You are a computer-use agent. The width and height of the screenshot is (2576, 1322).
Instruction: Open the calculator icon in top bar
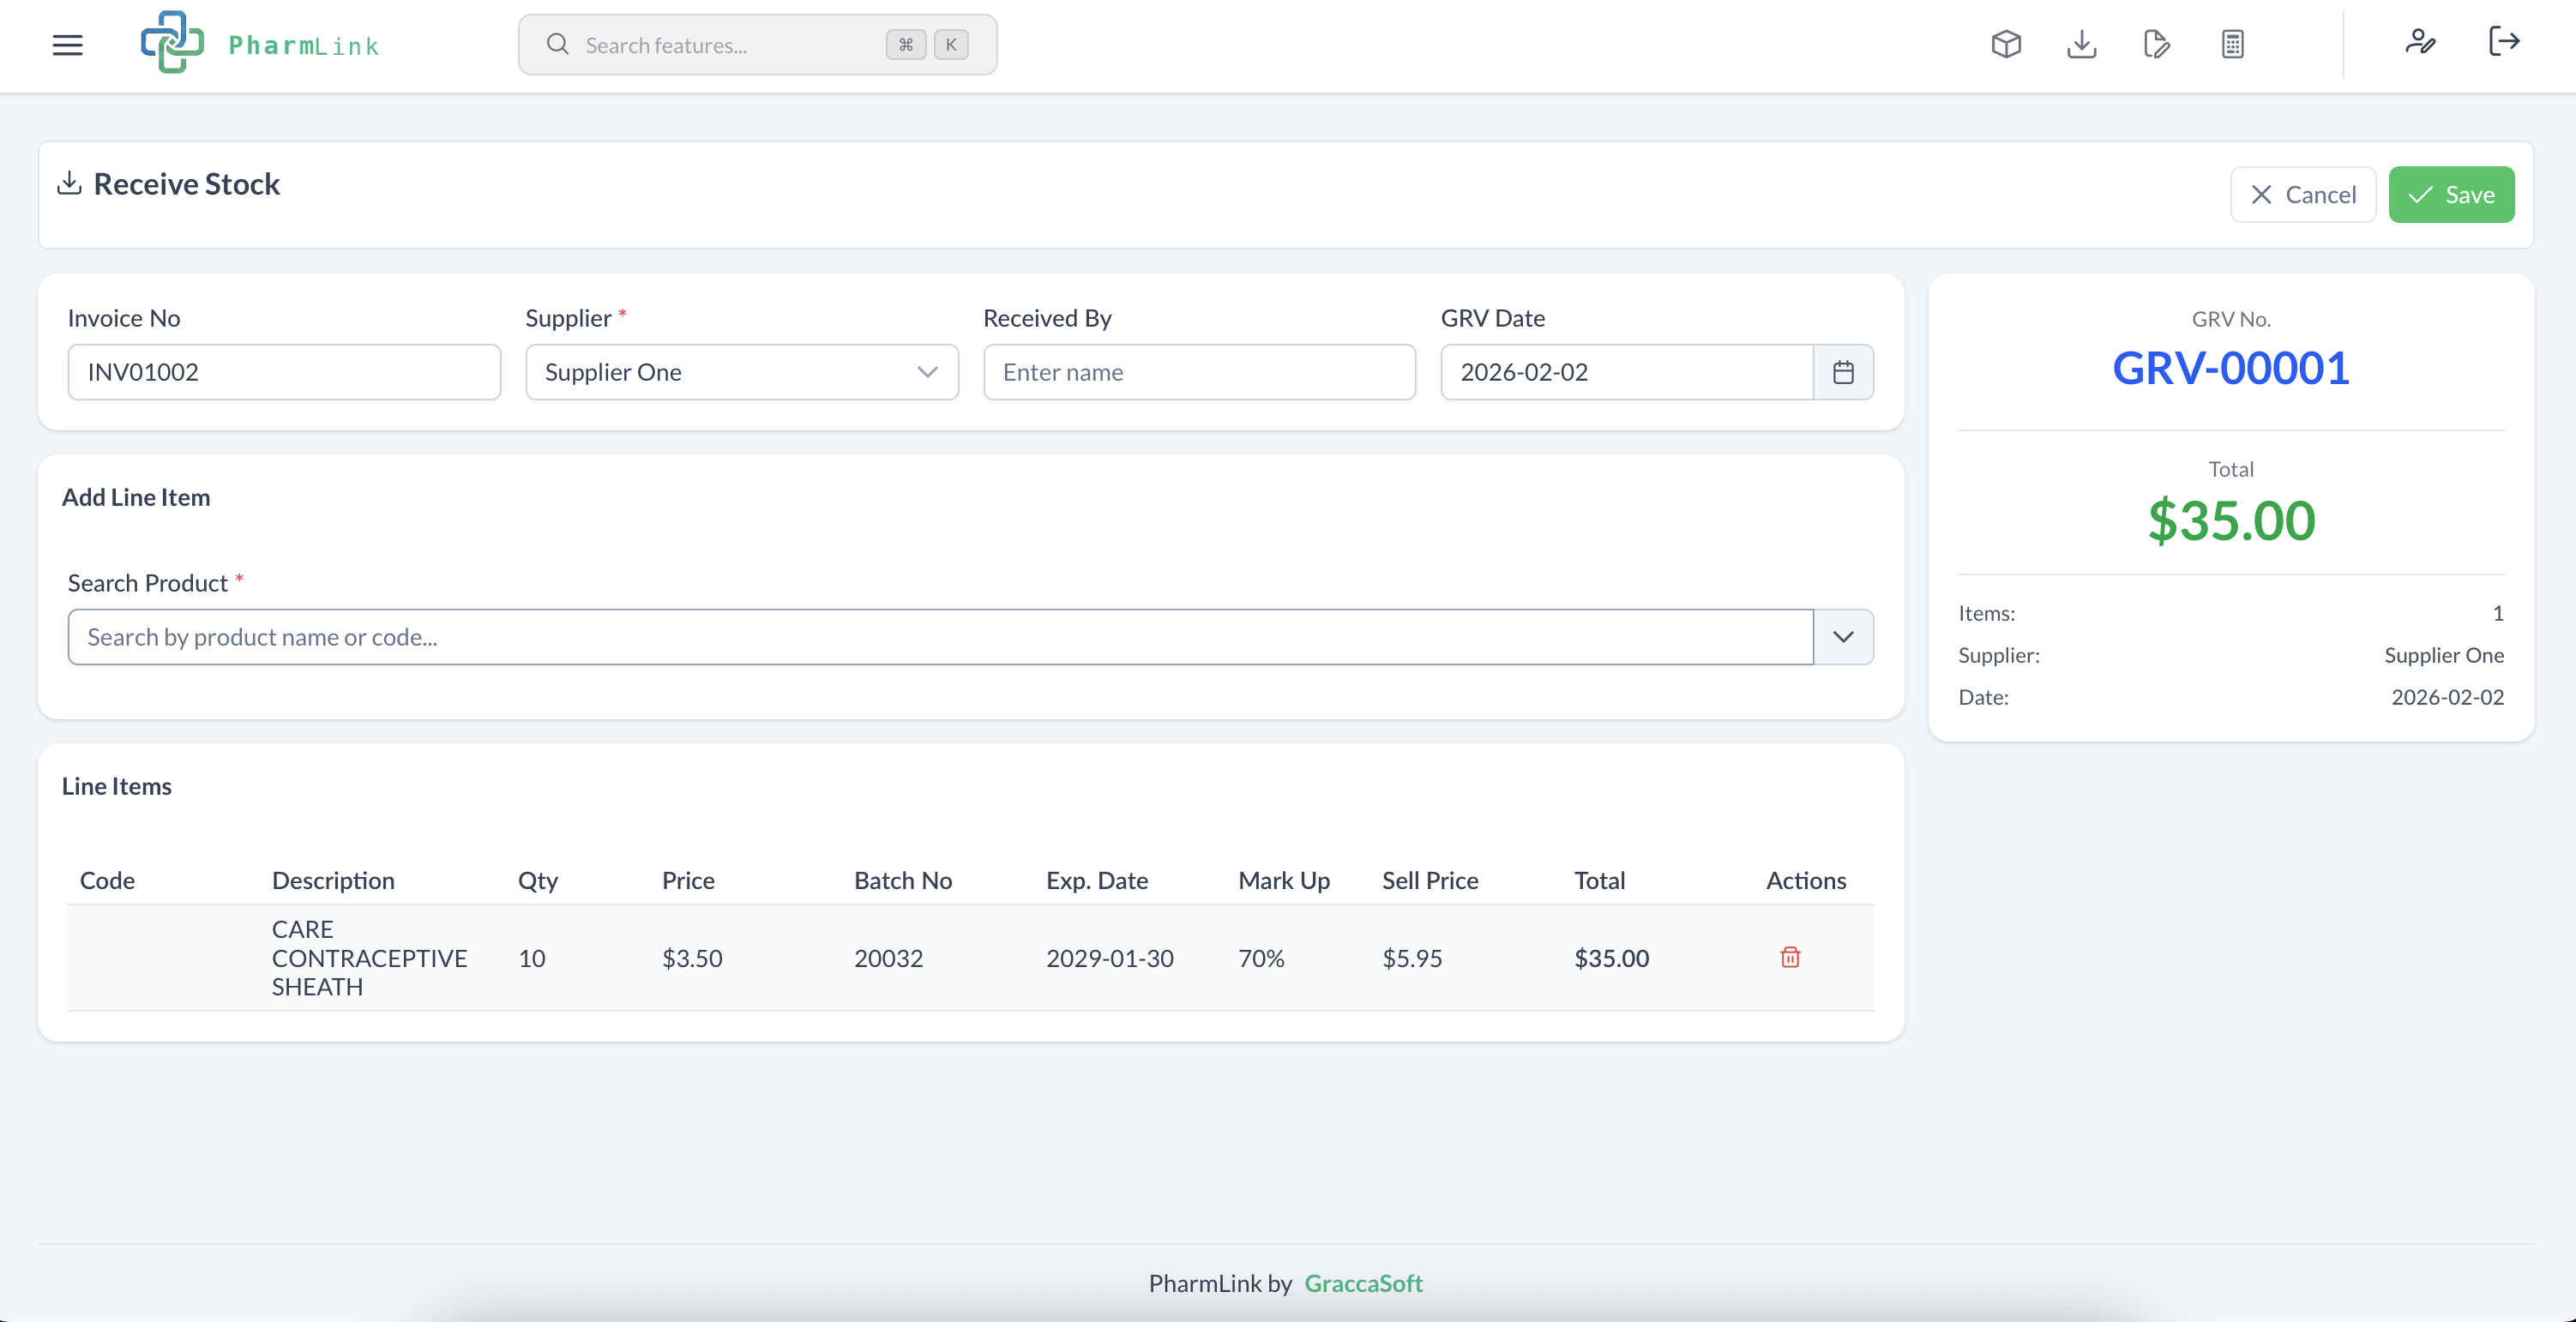[2231, 44]
